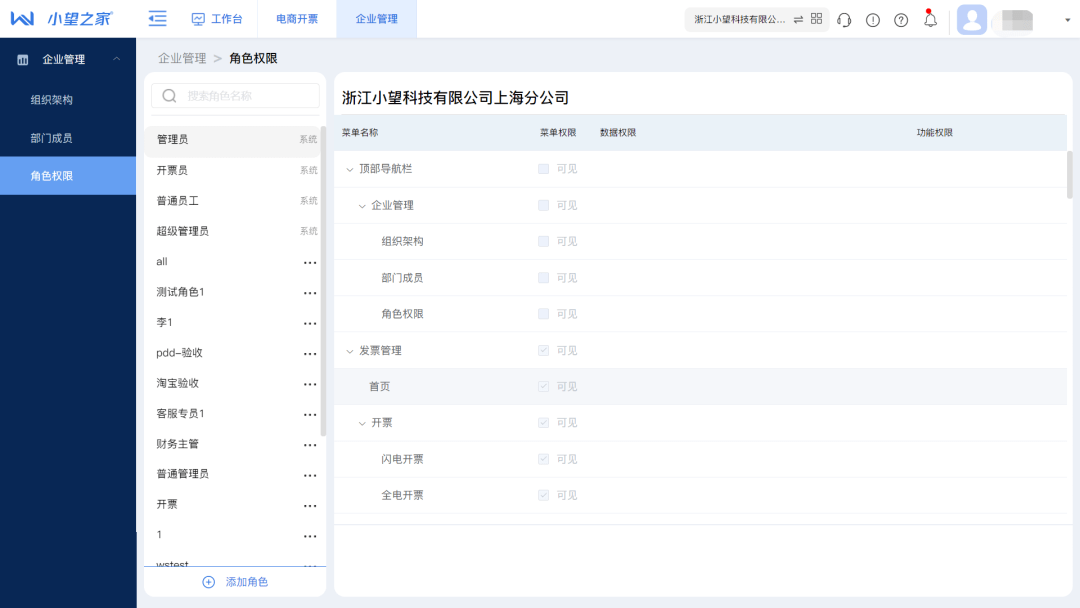Collapse the 发票管理 tree node
This screenshot has width=1080, height=608.
350,351
